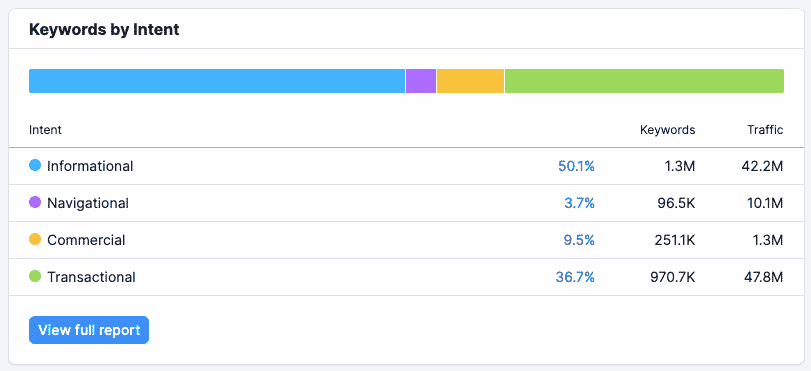Click the purple Navigational segment of the bar
Viewport: 811px width, 371px height.
pos(421,81)
